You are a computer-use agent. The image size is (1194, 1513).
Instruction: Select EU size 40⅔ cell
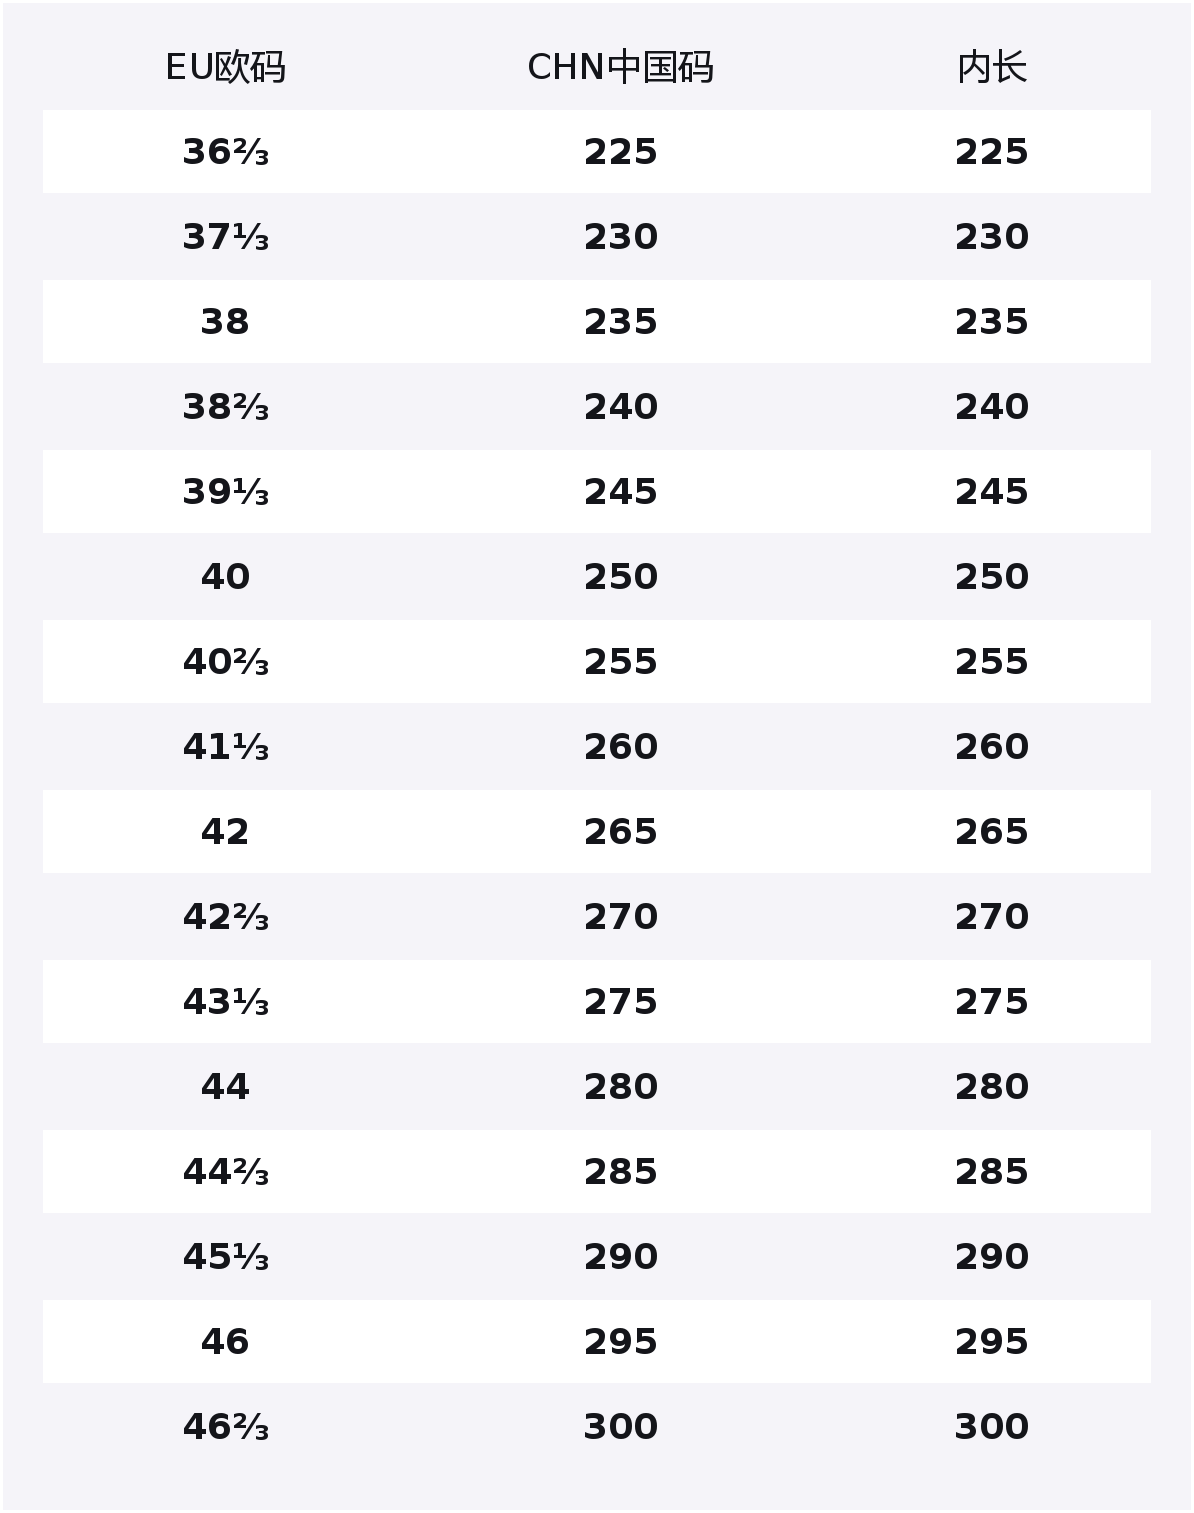(x=225, y=662)
